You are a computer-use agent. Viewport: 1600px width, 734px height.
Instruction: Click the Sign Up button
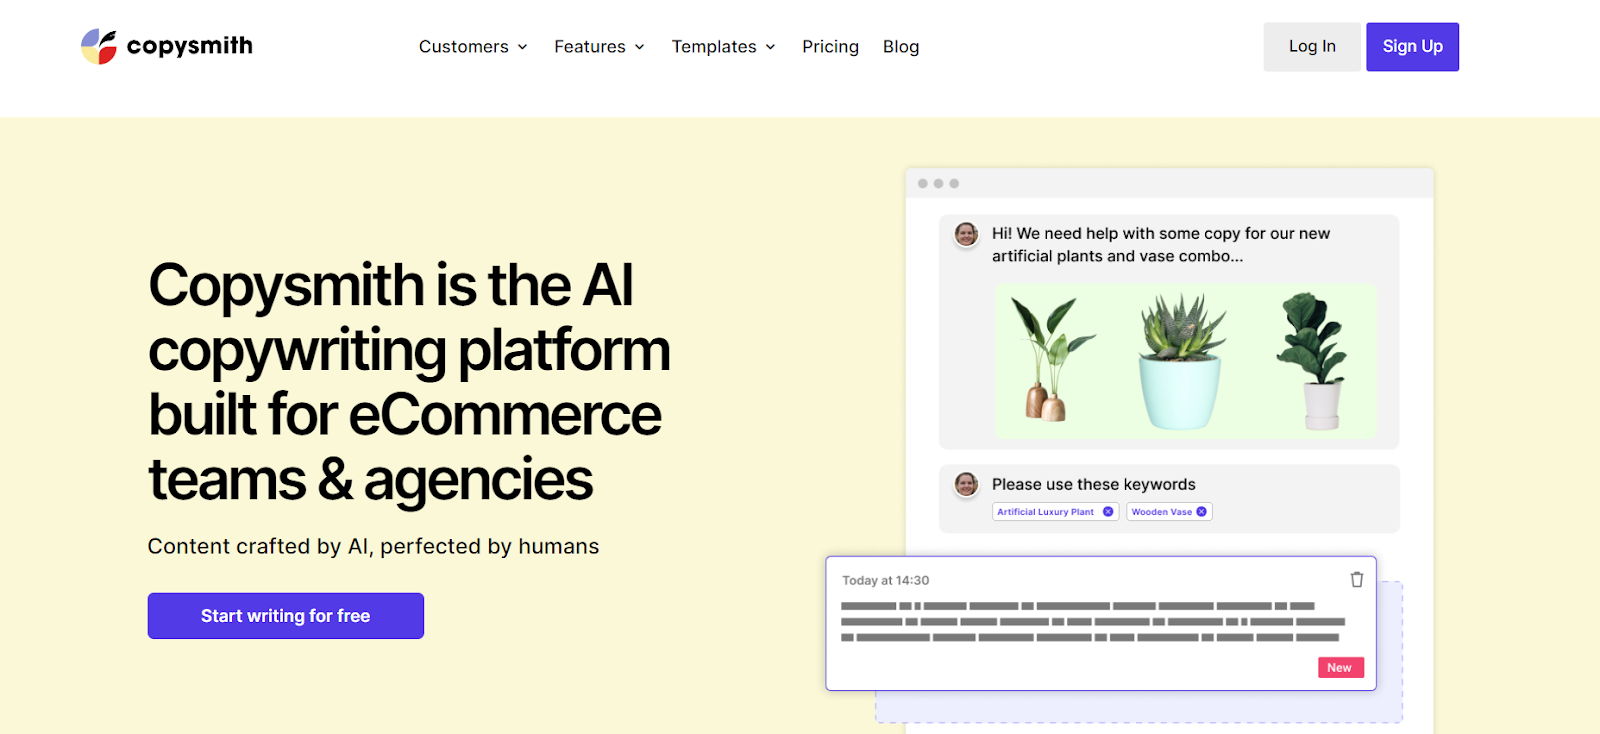coord(1412,47)
